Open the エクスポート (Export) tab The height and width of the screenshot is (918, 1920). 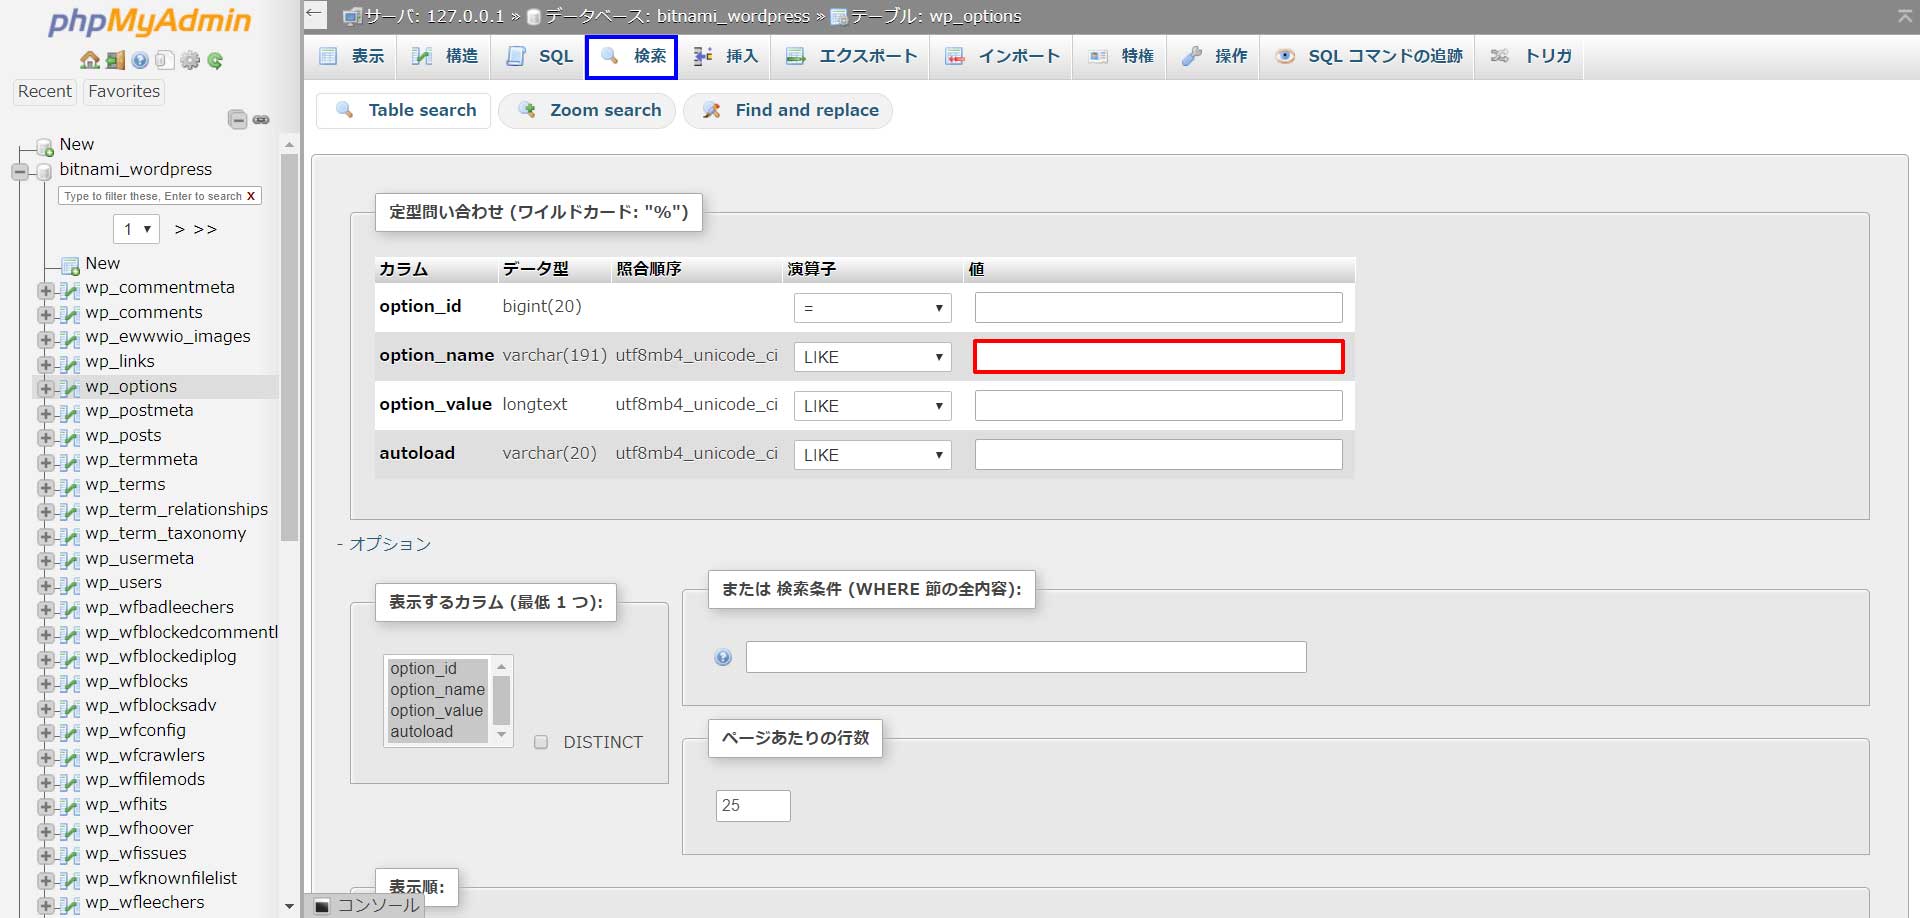[852, 56]
